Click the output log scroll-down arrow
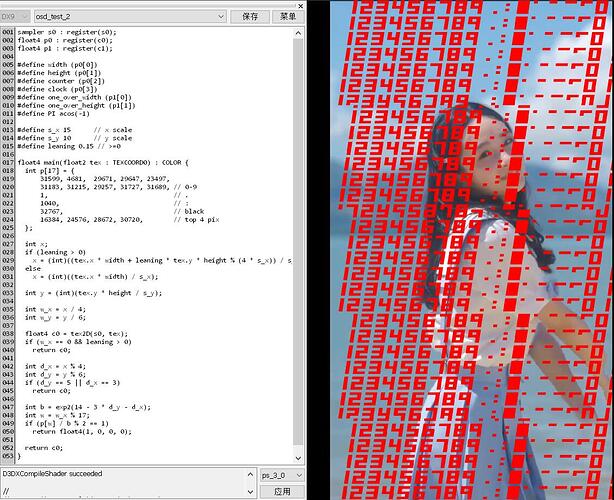Viewport: 614px width, 500px height. click(250, 493)
